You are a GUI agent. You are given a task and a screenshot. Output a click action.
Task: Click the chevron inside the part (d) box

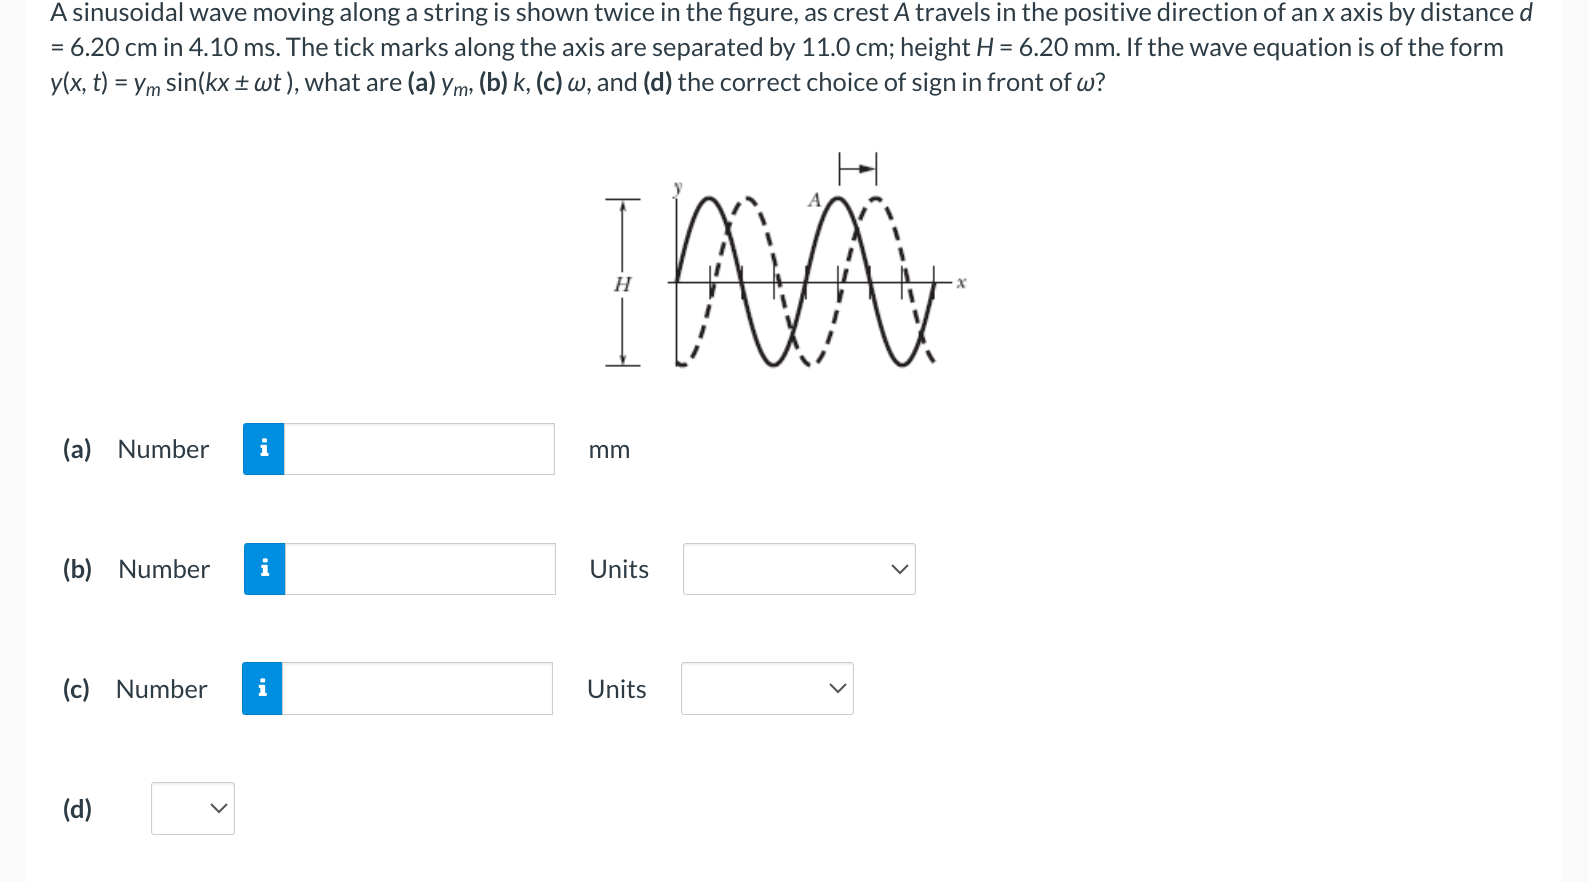click(219, 808)
